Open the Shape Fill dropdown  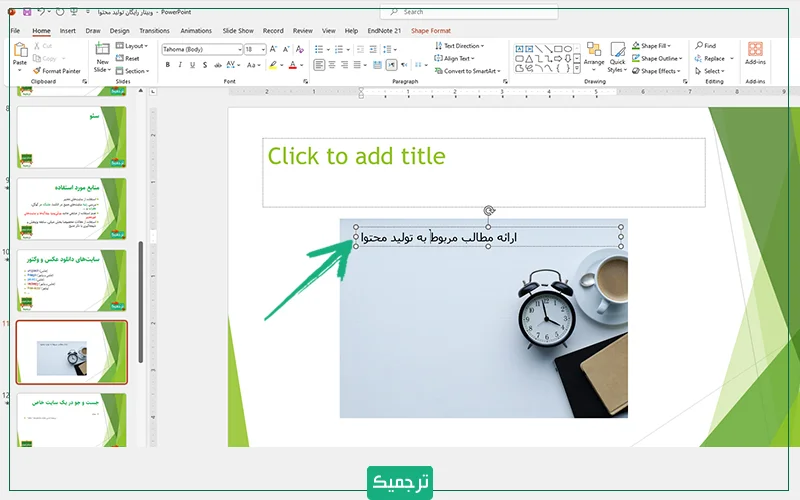coord(651,45)
